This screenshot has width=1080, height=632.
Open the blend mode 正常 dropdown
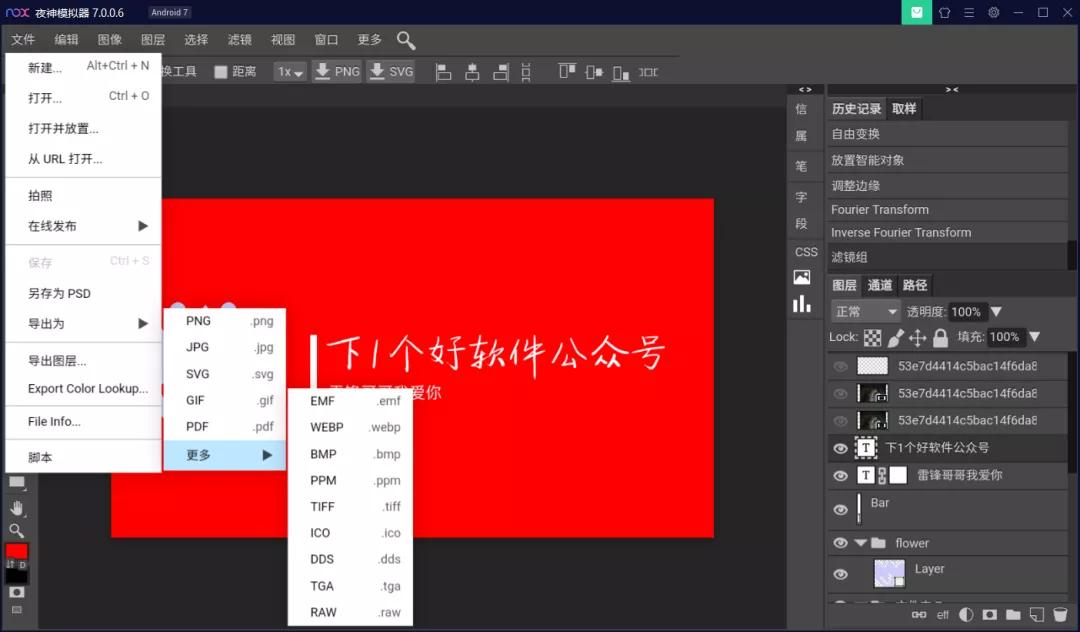pos(864,311)
